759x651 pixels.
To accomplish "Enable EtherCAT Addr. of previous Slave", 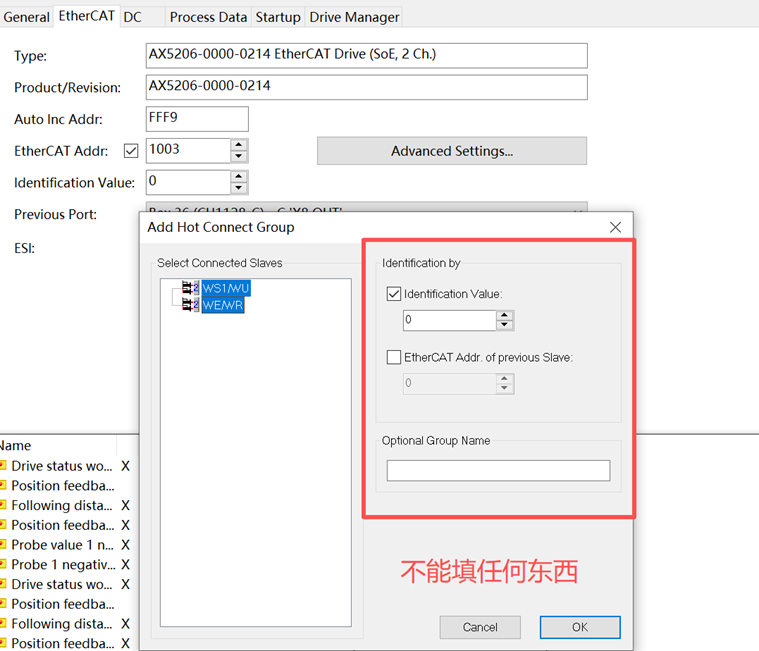I will click(394, 357).
